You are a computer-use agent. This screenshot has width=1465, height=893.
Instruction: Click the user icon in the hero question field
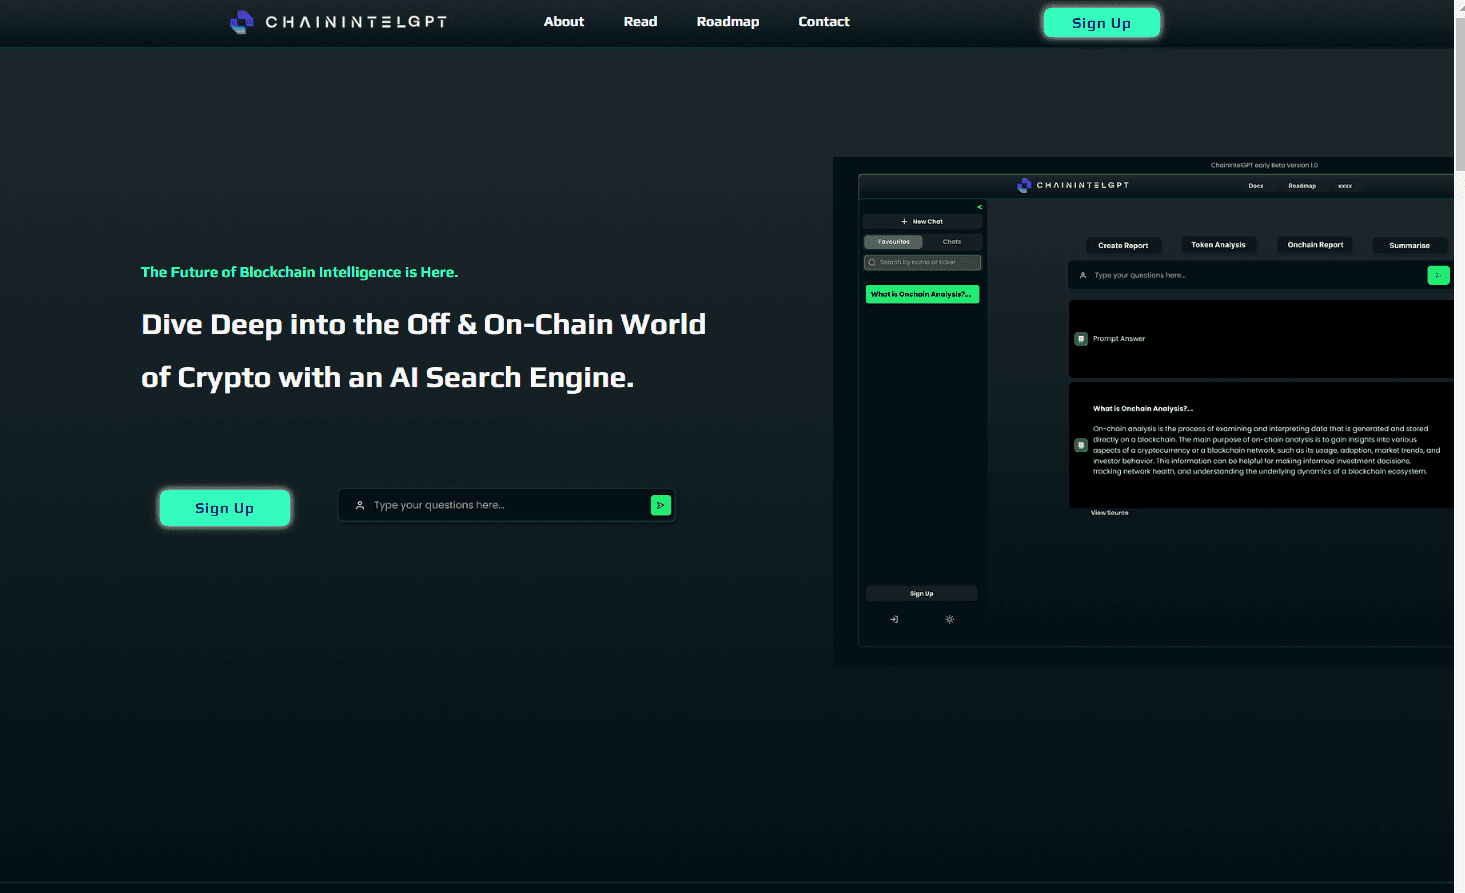tap(360, 505)
